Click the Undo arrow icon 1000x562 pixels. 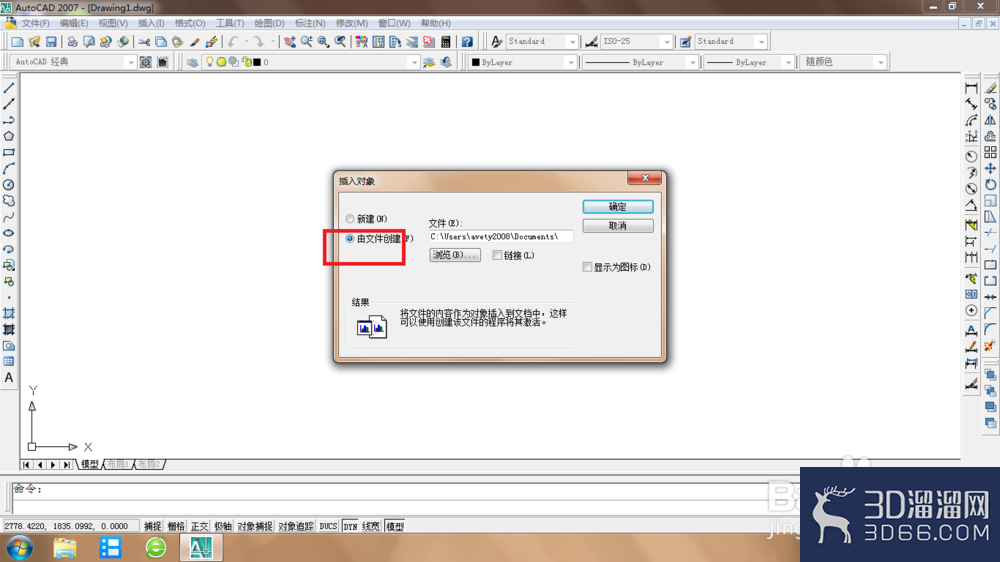click(233, 41)
